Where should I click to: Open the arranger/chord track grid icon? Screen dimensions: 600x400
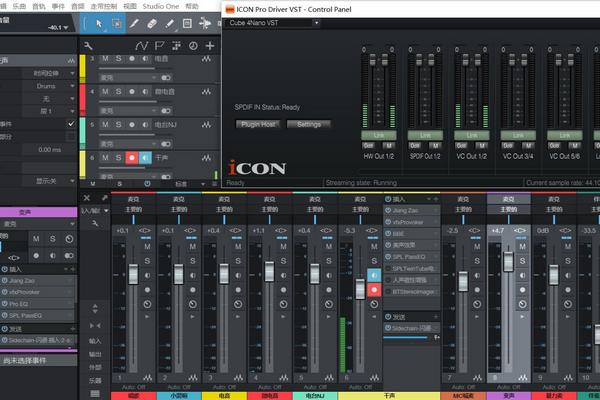tap(176, 46)
